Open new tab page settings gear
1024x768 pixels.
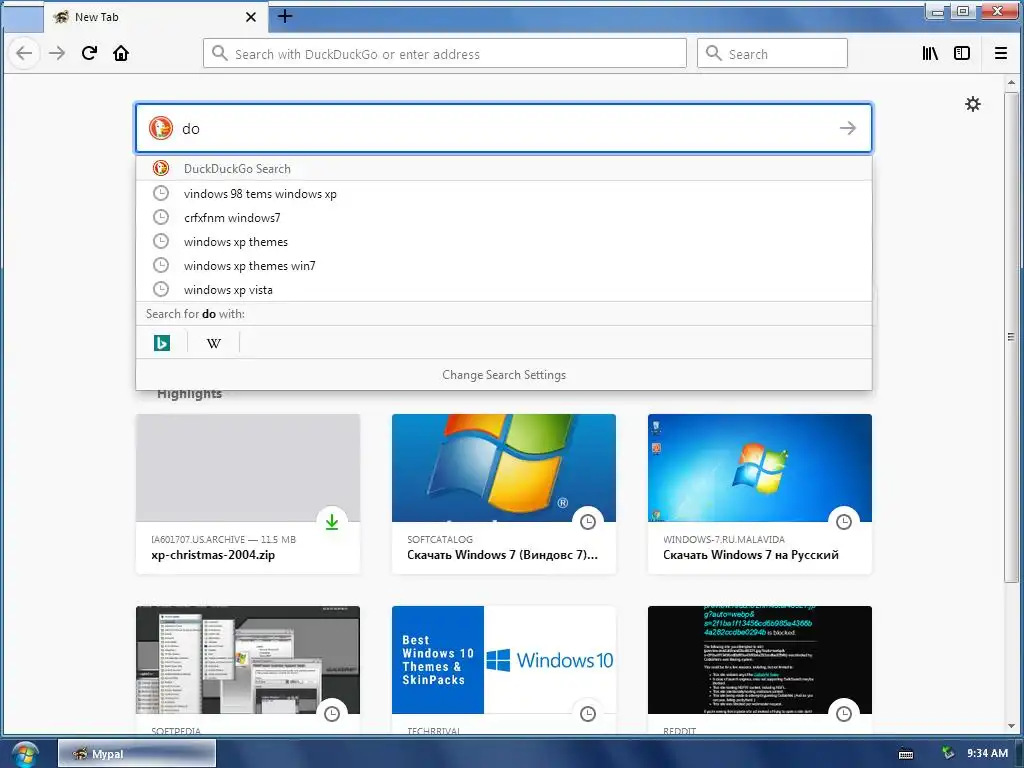tap(972, 104)
